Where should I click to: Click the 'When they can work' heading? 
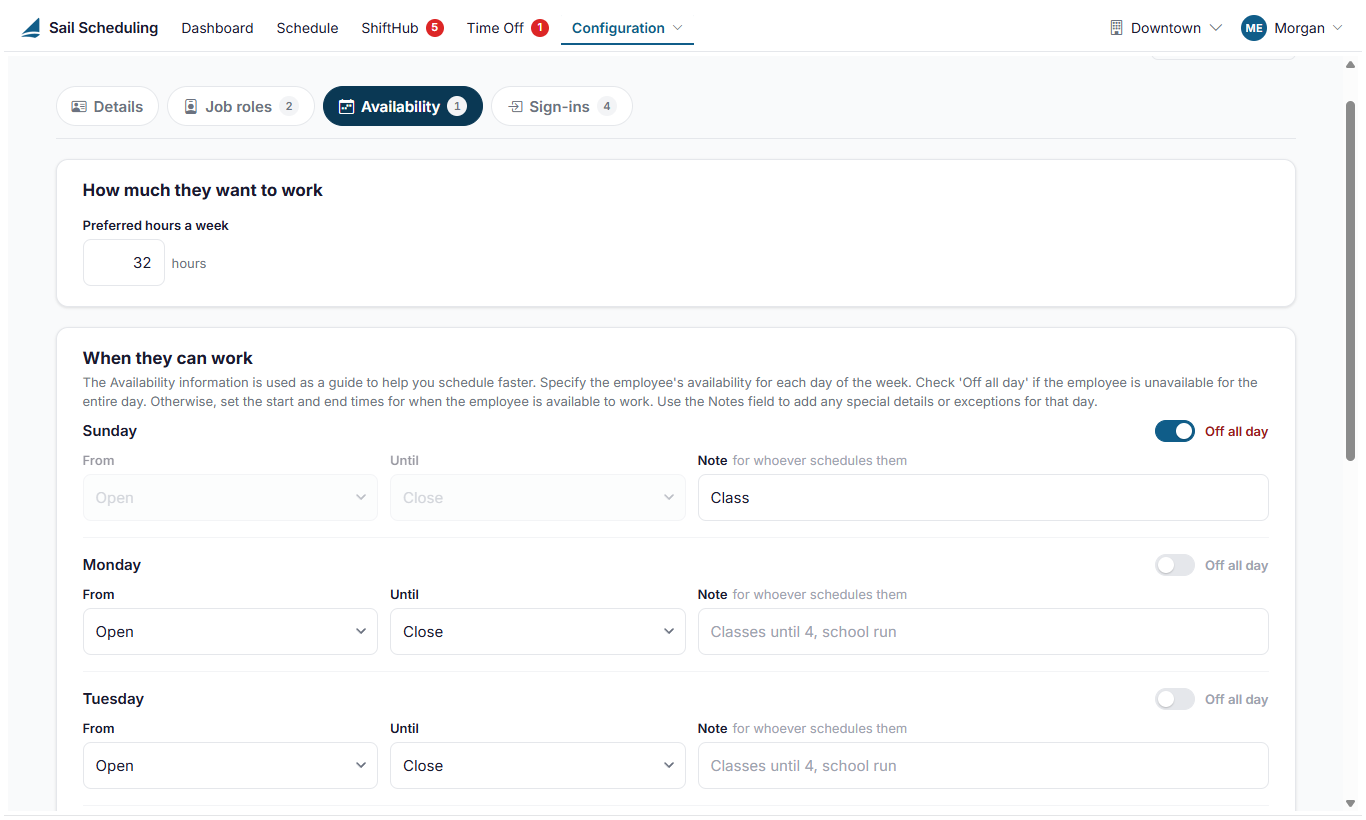click(168, 358)
